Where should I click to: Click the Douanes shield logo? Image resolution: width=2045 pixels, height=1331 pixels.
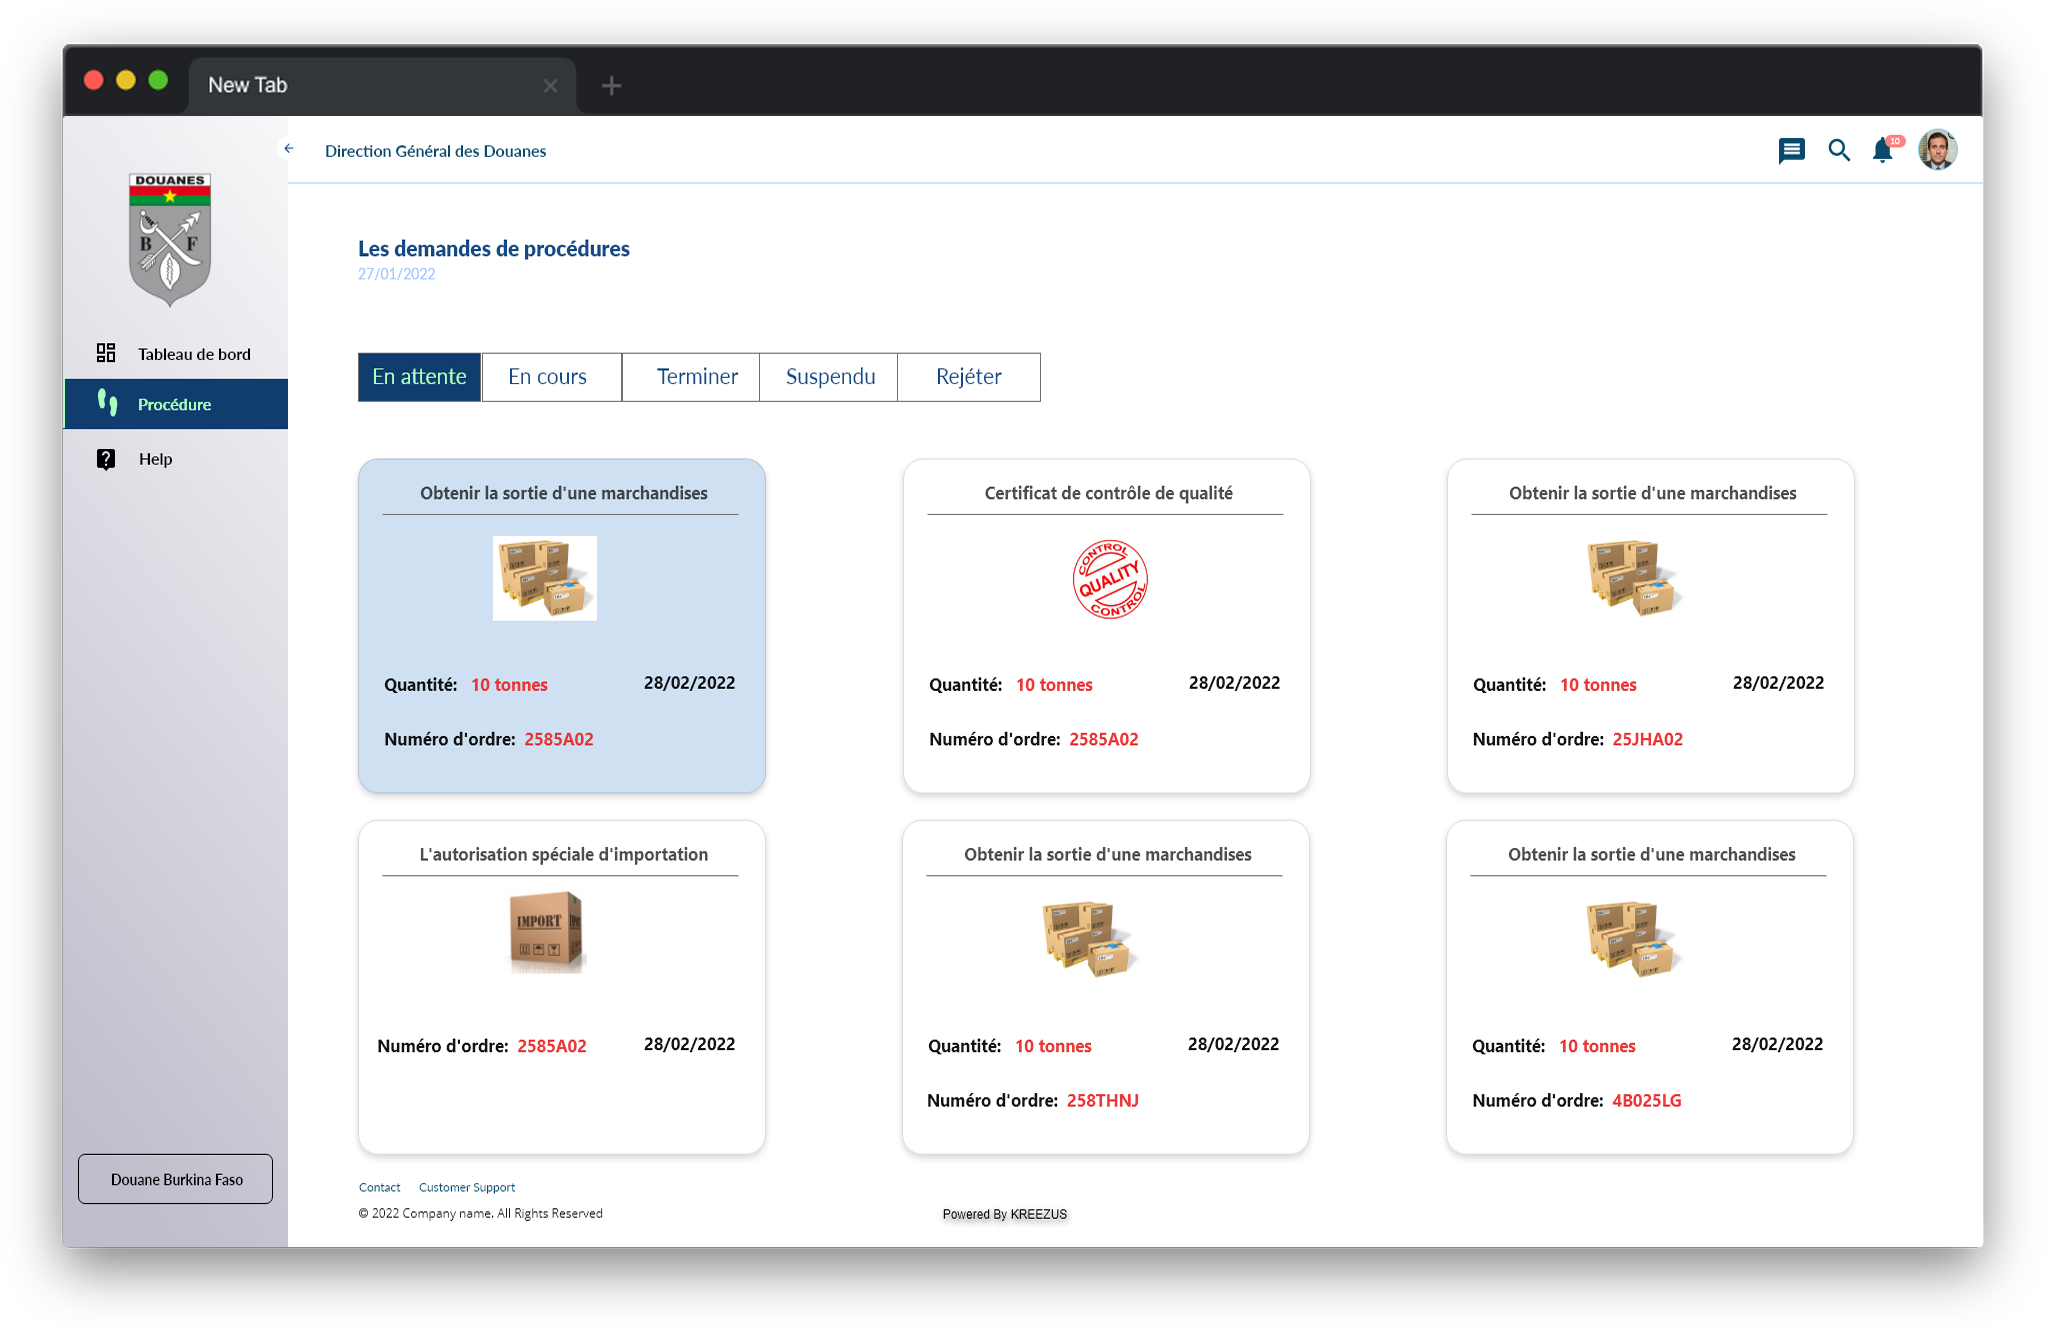click(x=170, y=239)
